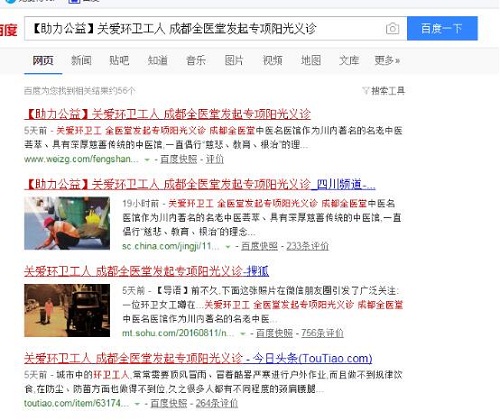Open 百度快照 for the sohu result

[x=274, y=333]
